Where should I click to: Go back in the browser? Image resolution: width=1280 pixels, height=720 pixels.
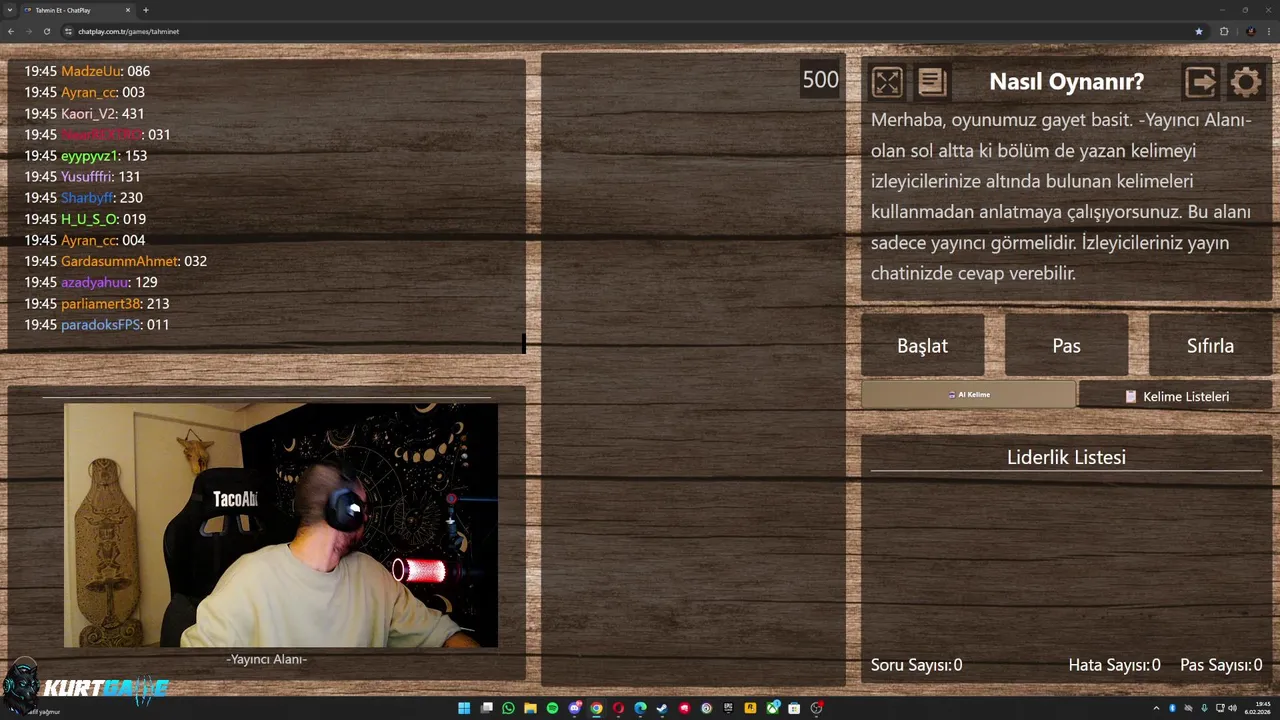[x=10, y=31]
